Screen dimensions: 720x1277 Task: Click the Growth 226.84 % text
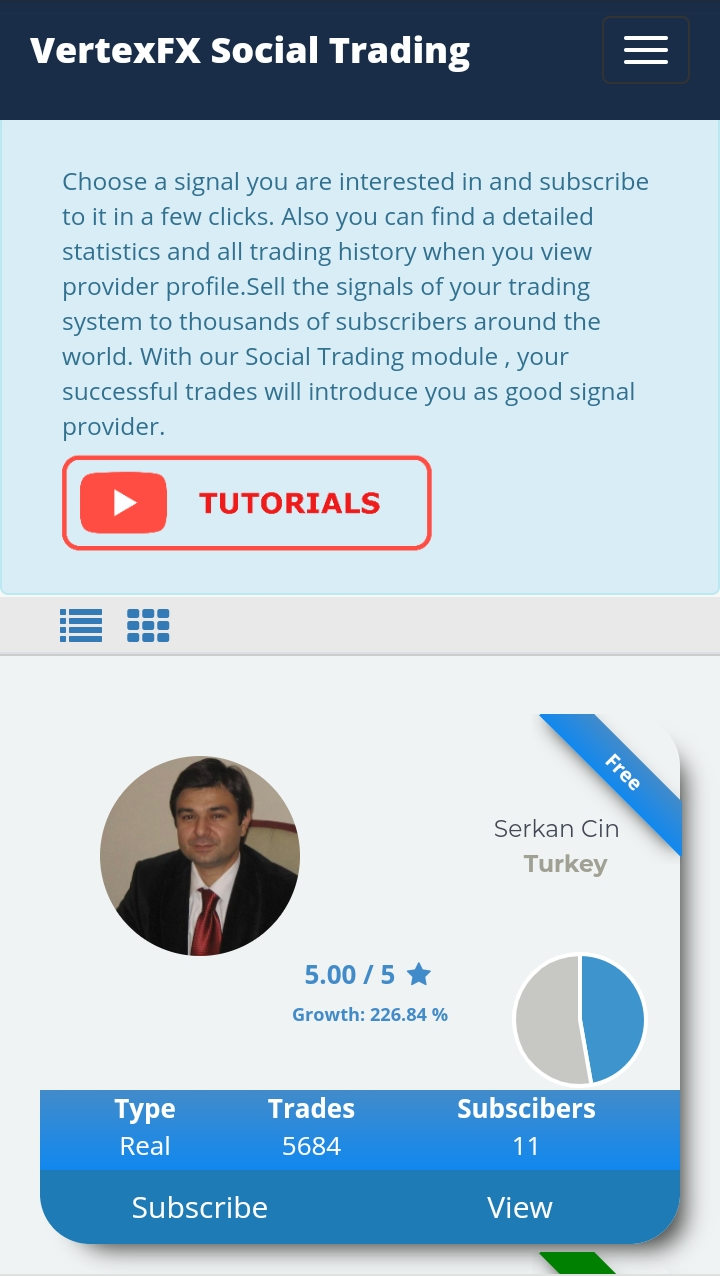[370, 1014]
